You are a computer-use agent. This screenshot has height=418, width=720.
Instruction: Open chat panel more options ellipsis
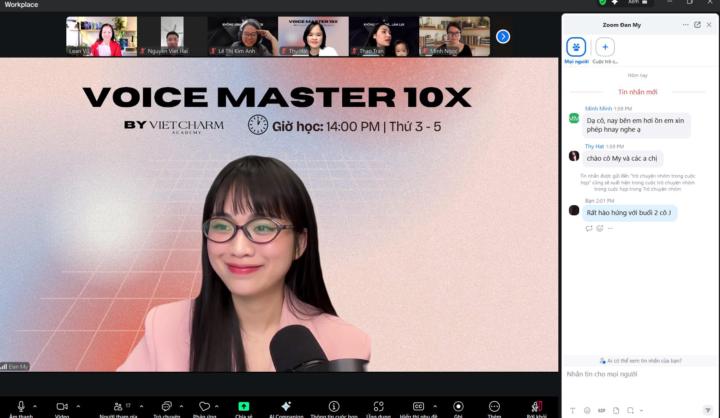[x=686, y=25]
